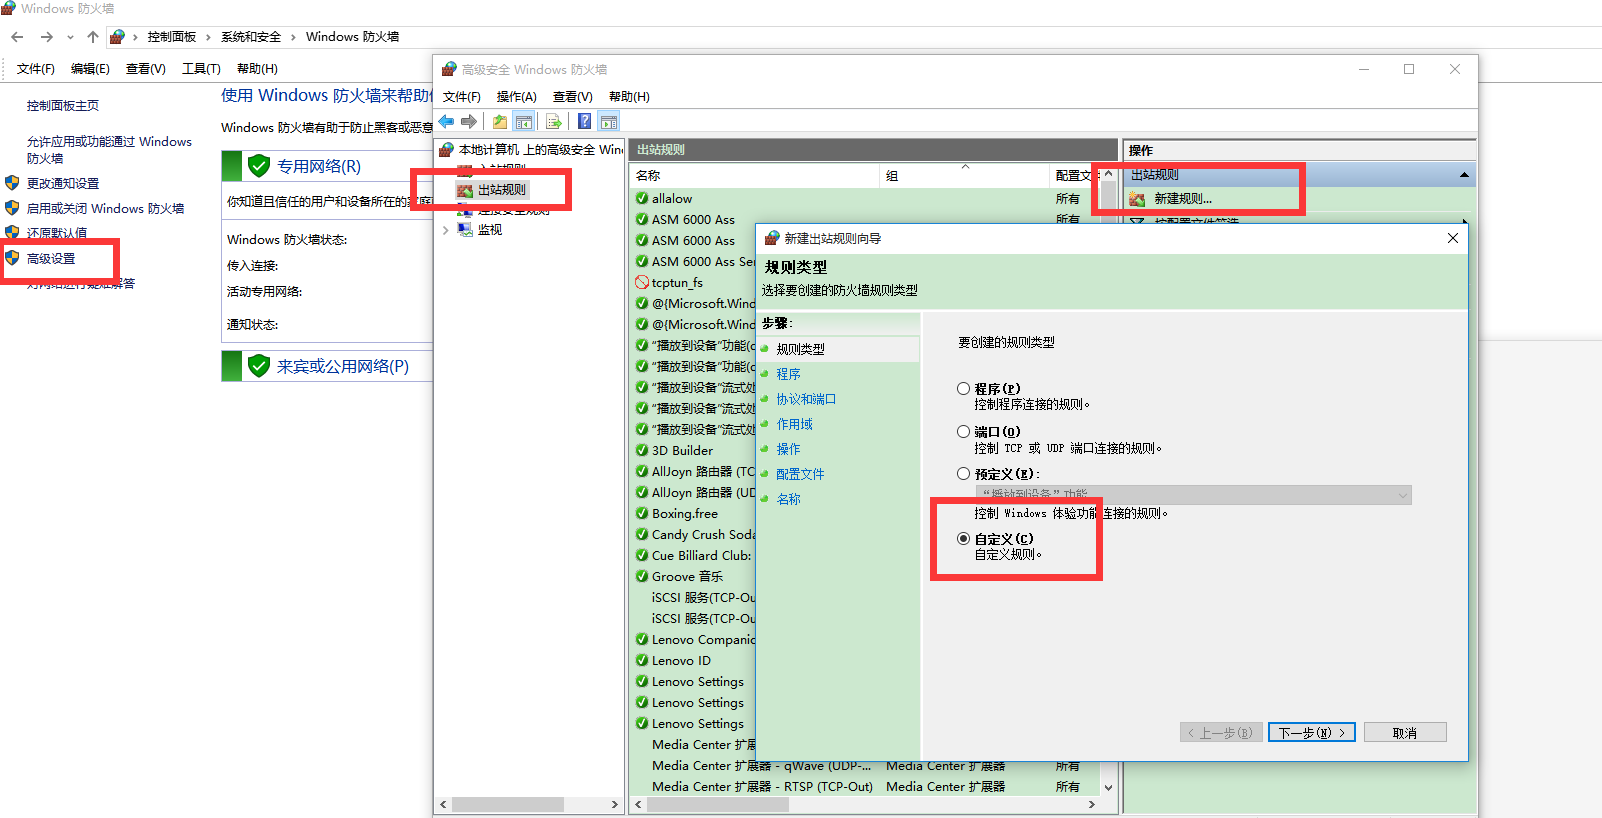Click the green check icon of allalow rule
Viewport: 1602px width, 818px height.
pos(642,199)
